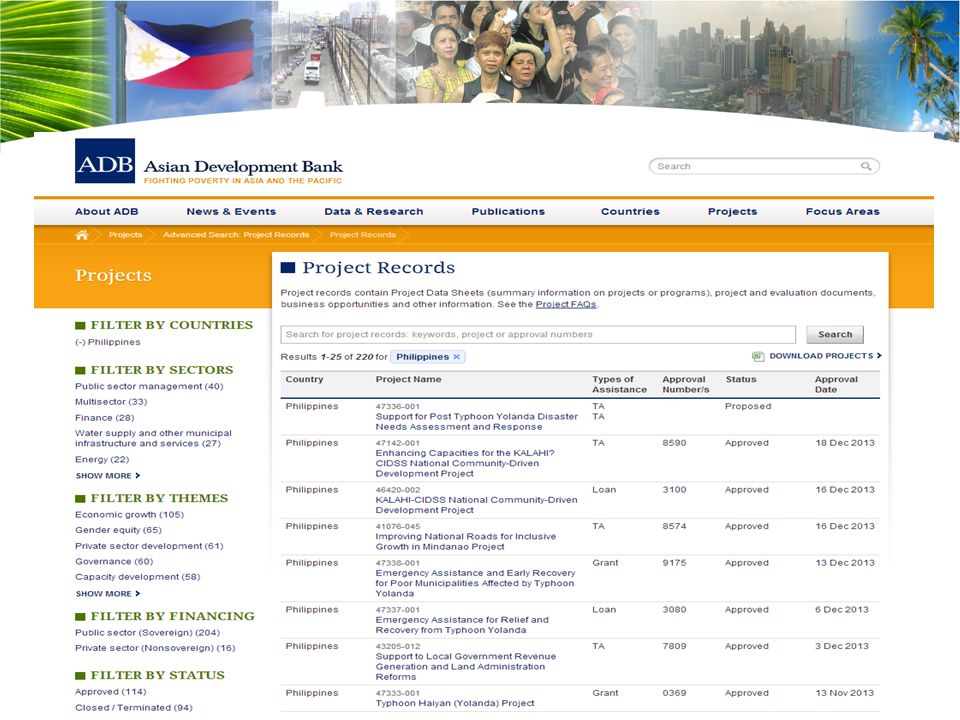Filter by Finance (28)
Image resolution: width=960 pixels, height=720 pixels.
[105, 418]
